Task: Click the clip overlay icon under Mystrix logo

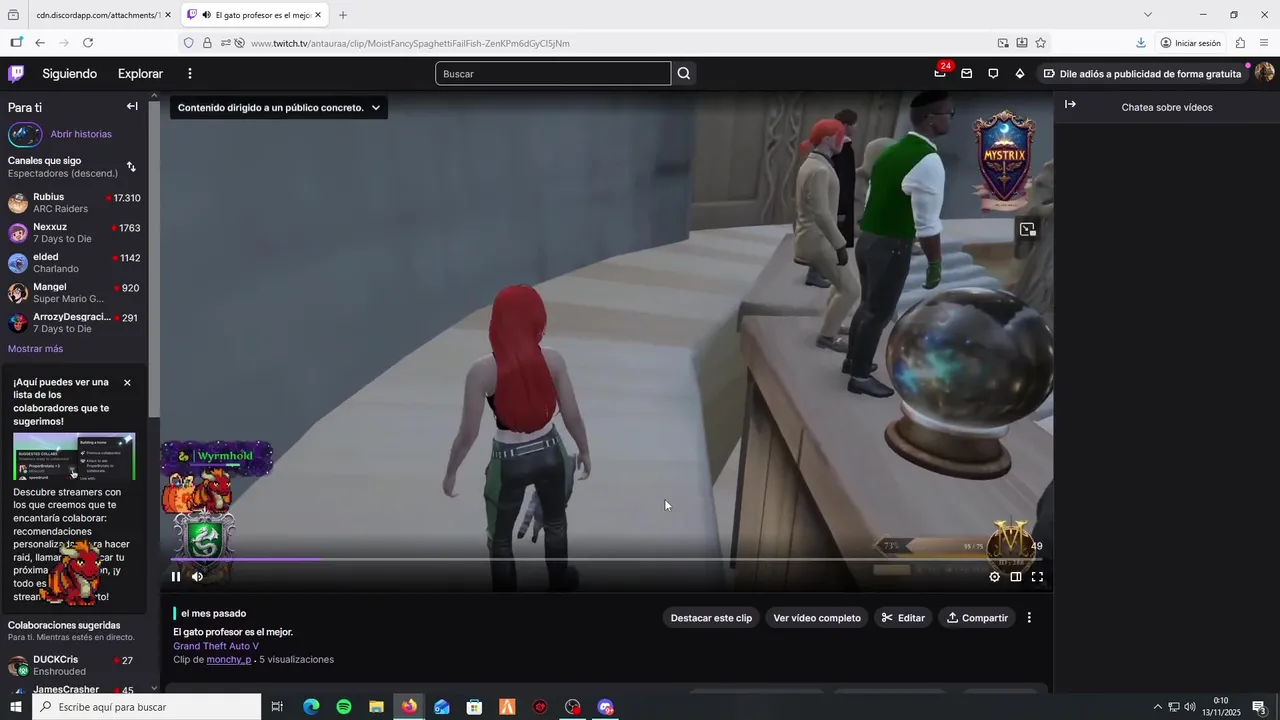Action: [1027, 230]
